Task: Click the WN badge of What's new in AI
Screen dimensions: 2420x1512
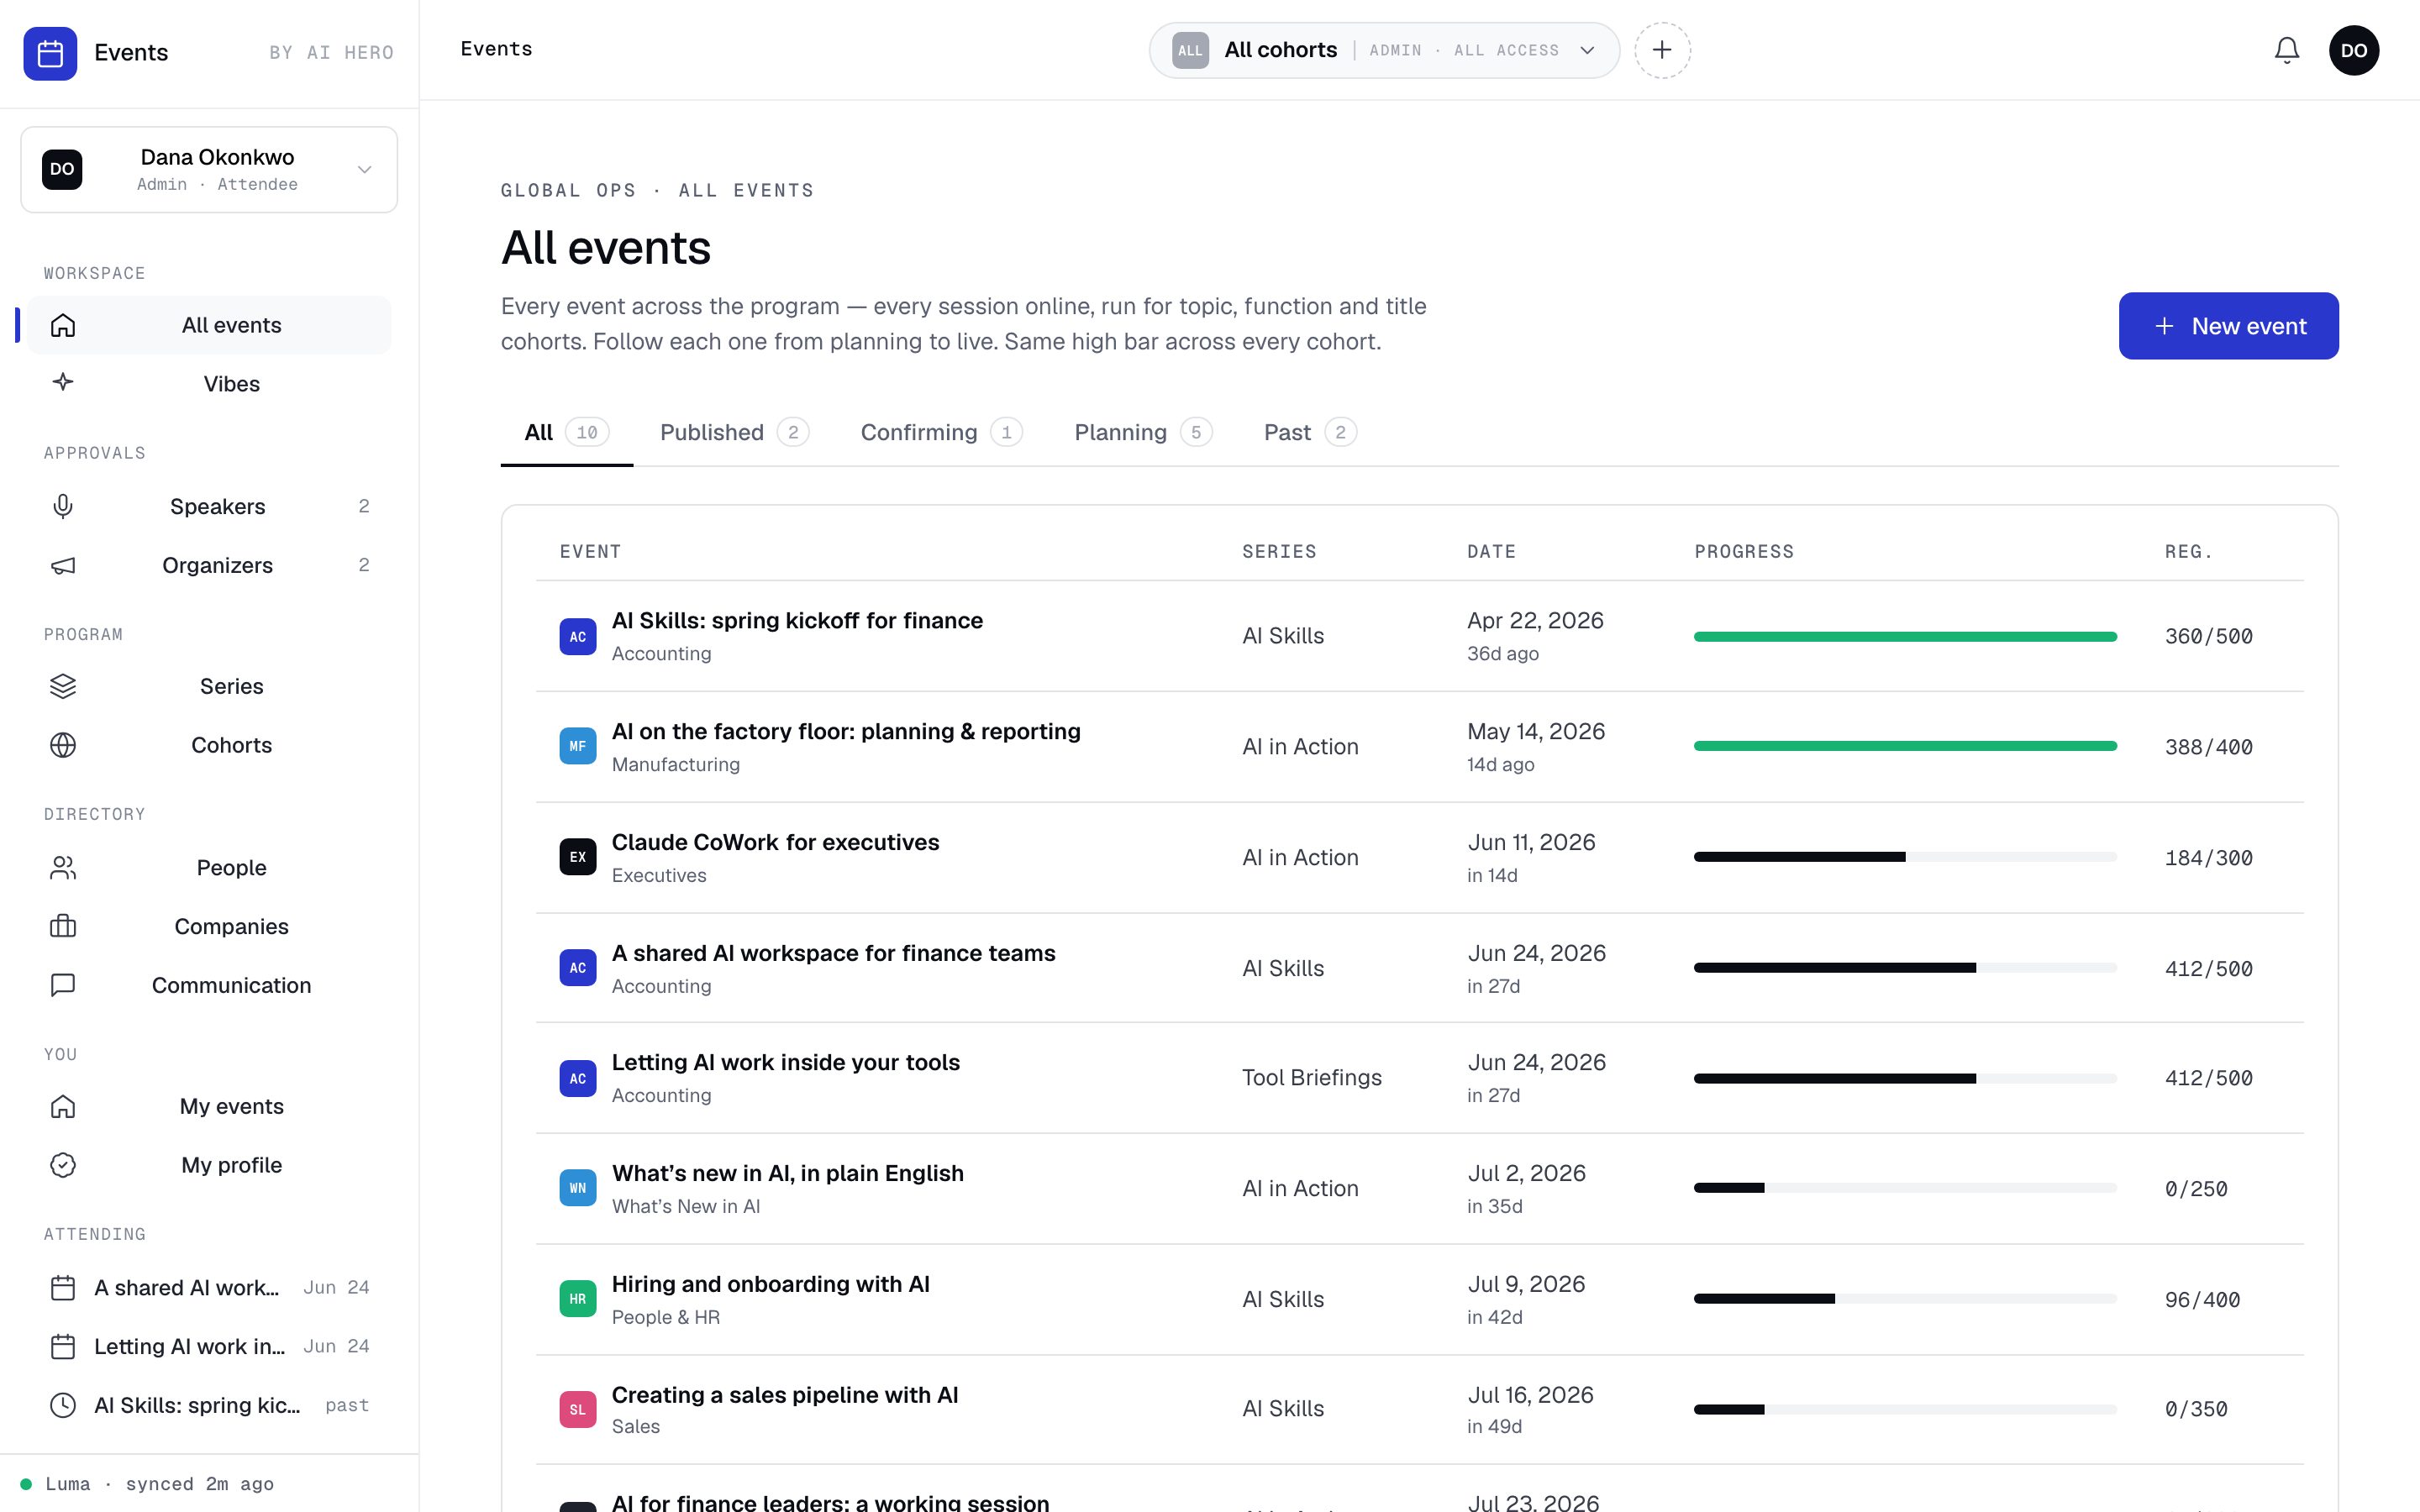Action: coord(578,1188)
